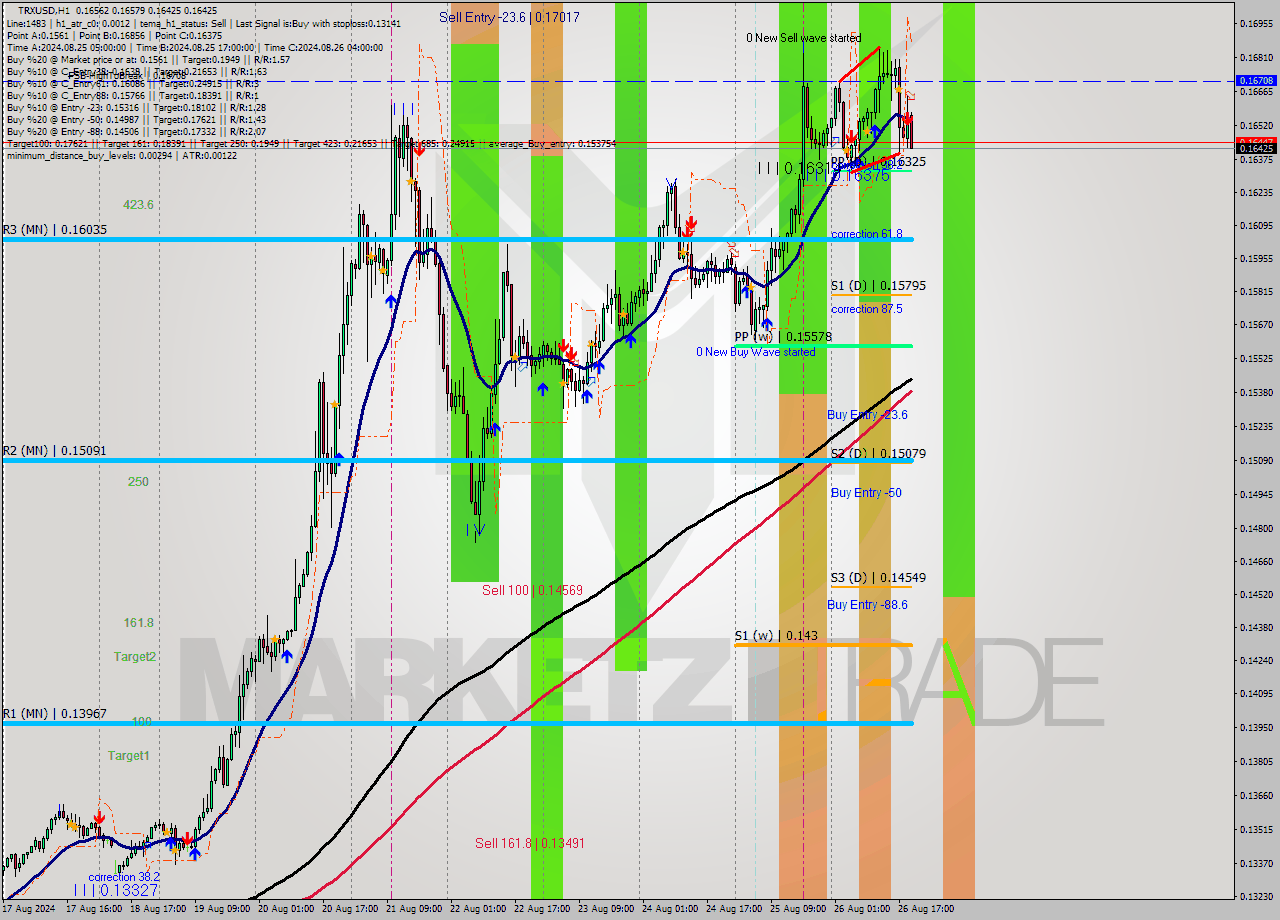Click the 0 New Sell wave started text
The height and width of the screenshot is (920, 1280).
(x=803, y=38)
